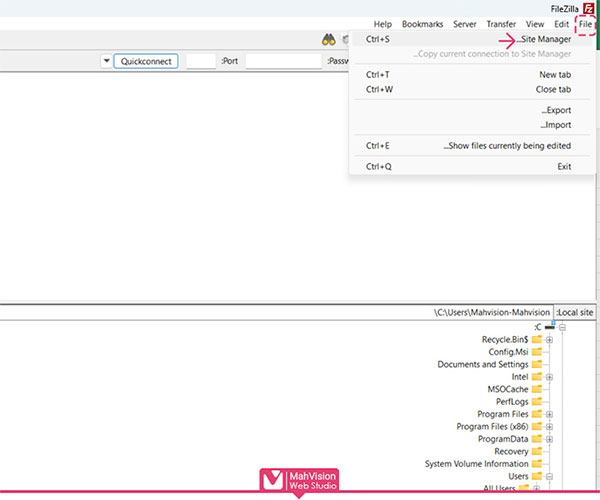Collapse the C: drive tree node
The image size is (600, 500).
coord(562,327)
